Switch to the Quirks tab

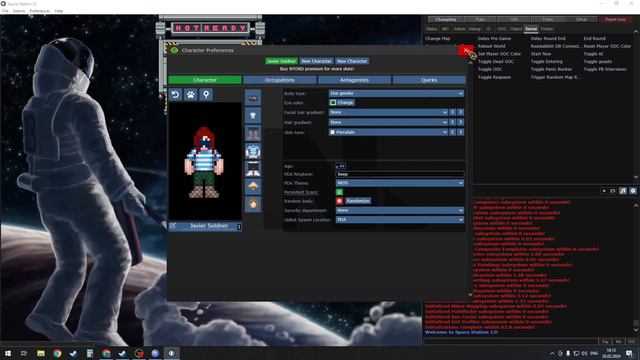click(x=429, y=80)
